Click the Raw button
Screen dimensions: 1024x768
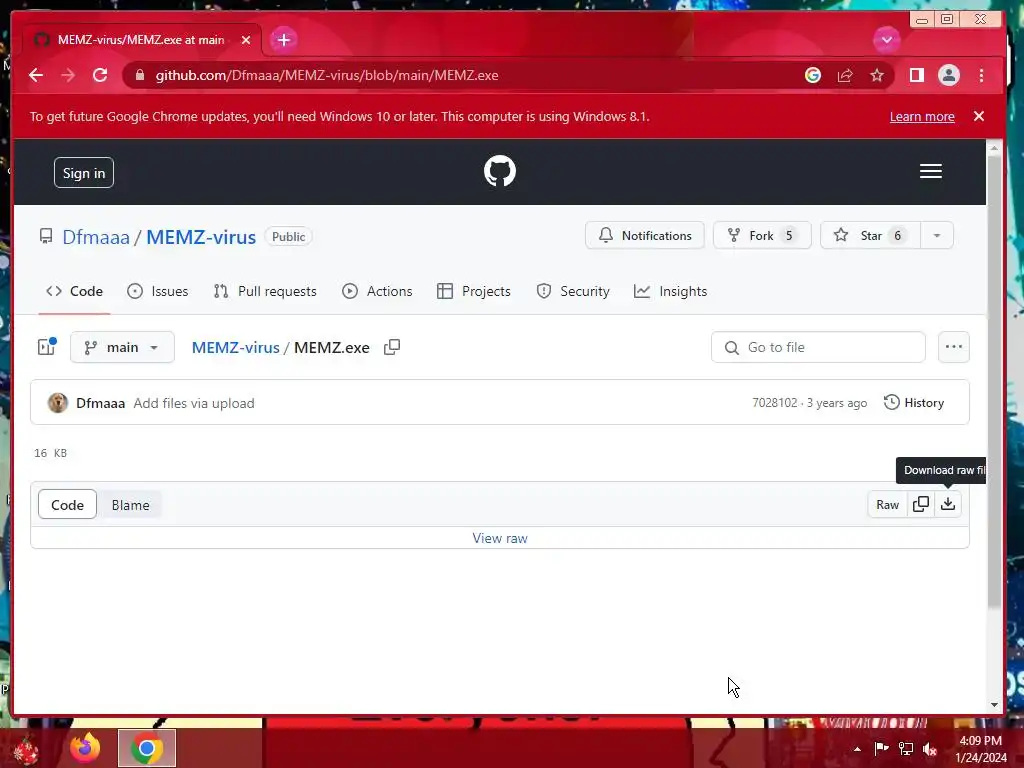click(887, 504)
